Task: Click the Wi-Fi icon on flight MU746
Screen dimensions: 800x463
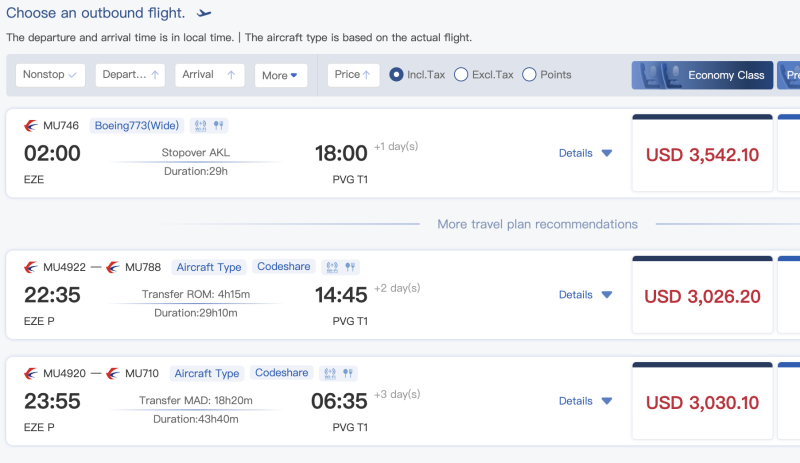Action: point(201,126)
